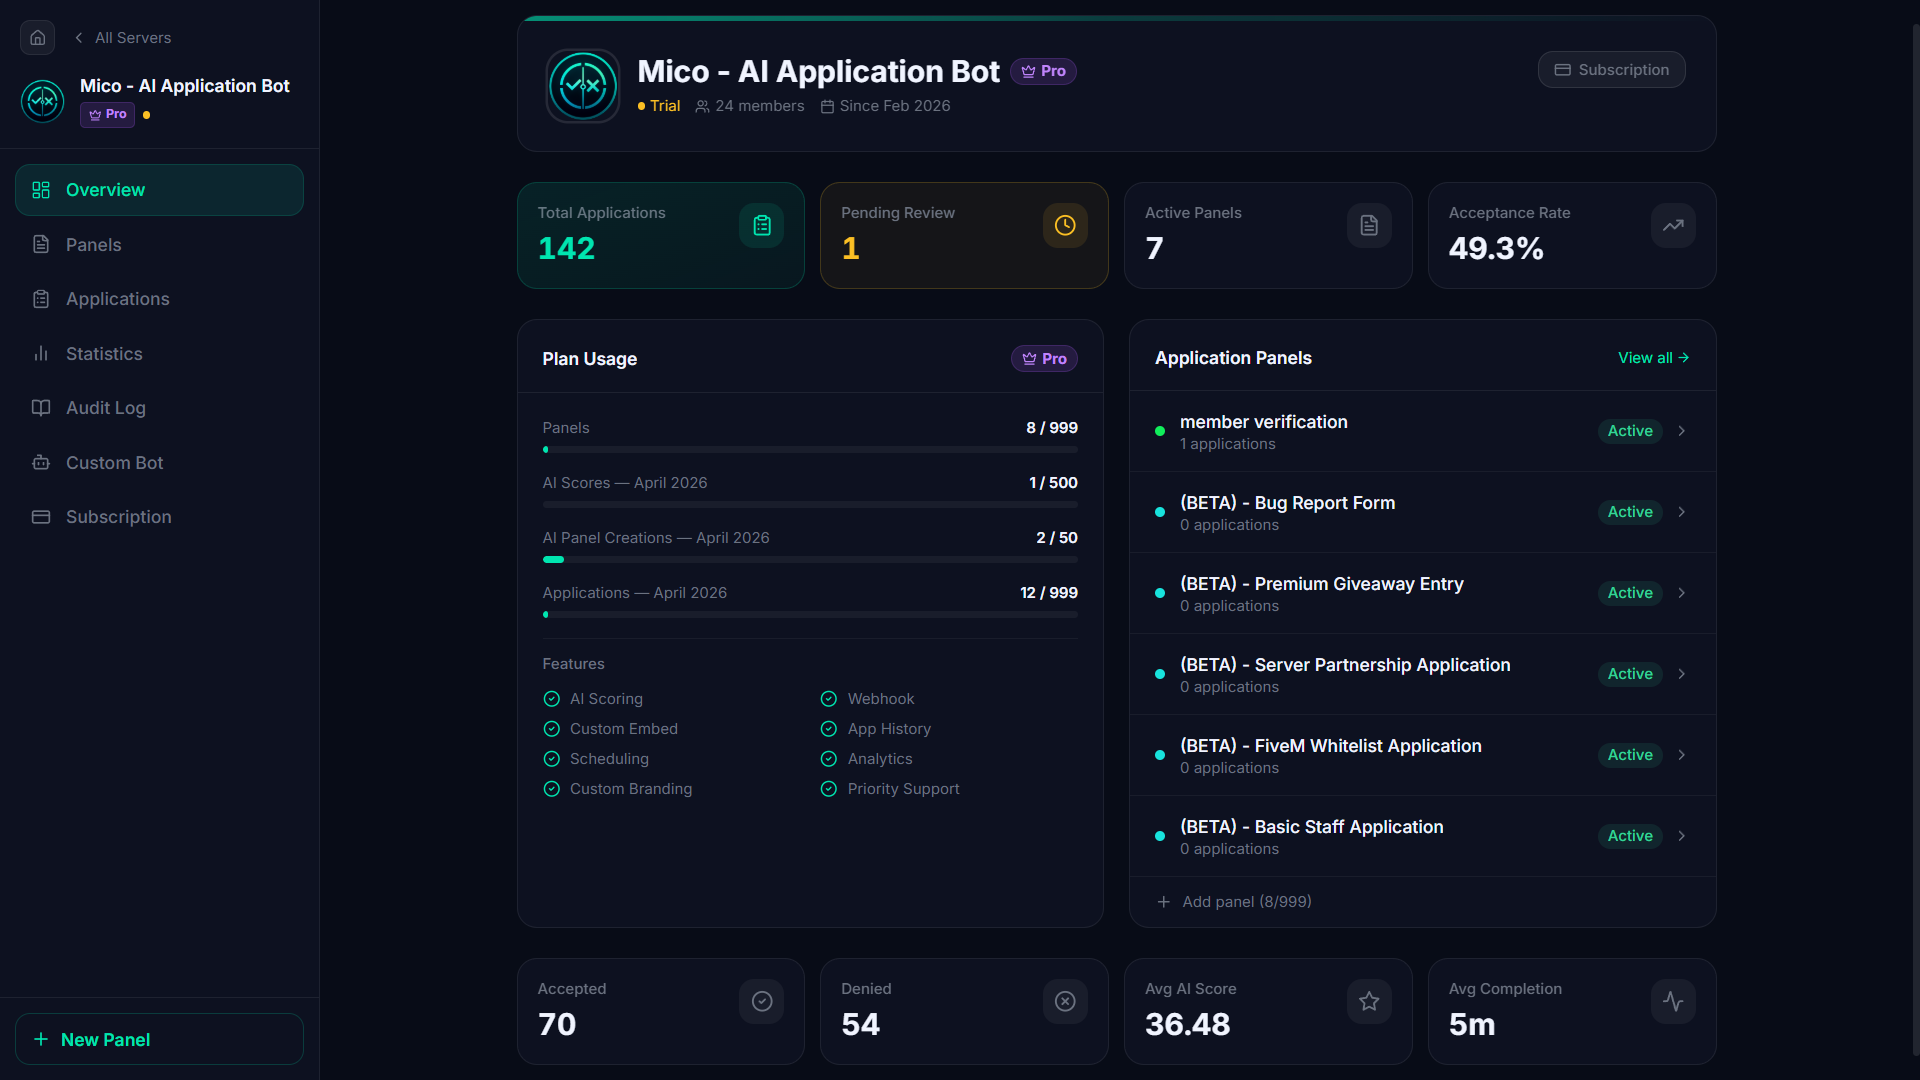Click the Priority Support feature checkmark
1920x1080 pixels.
pyautogui.click(x=829, y=789)
